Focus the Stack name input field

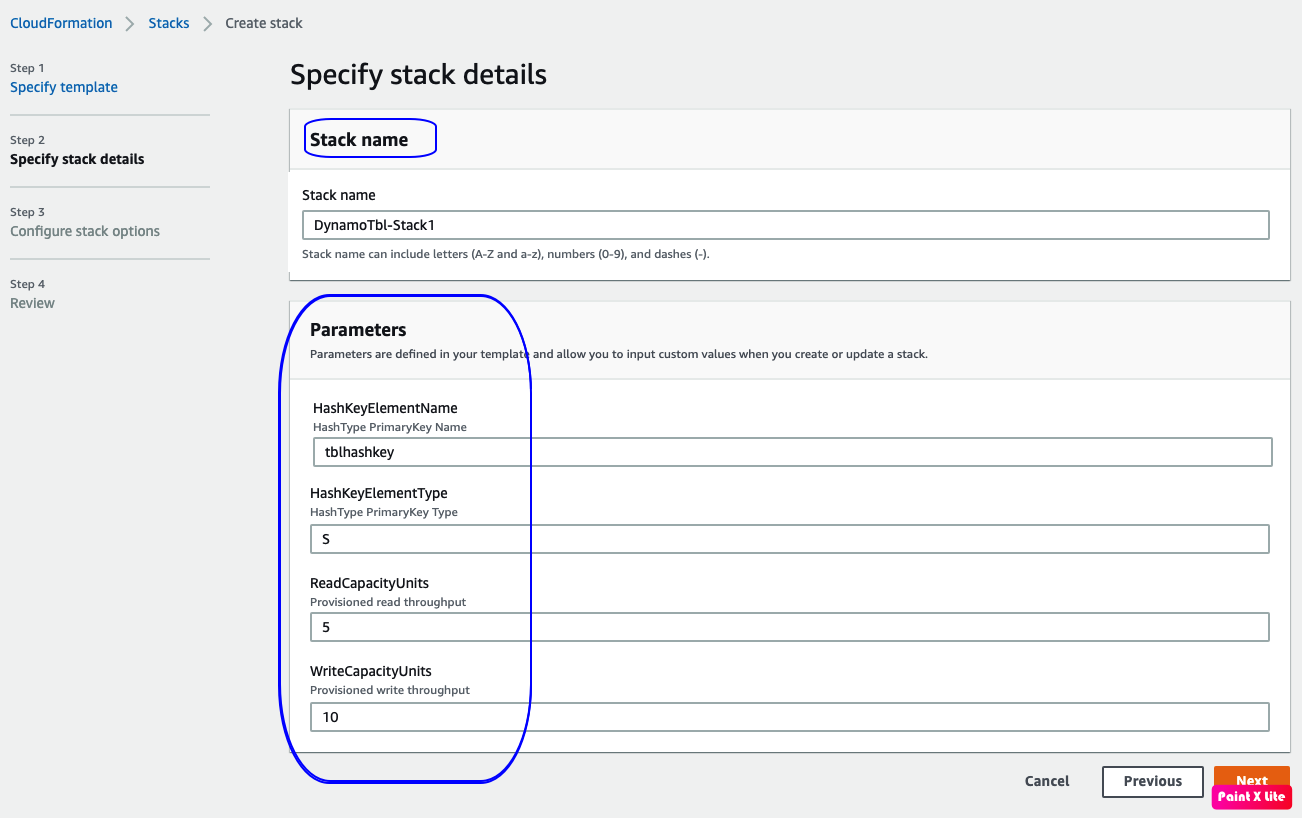785,225
